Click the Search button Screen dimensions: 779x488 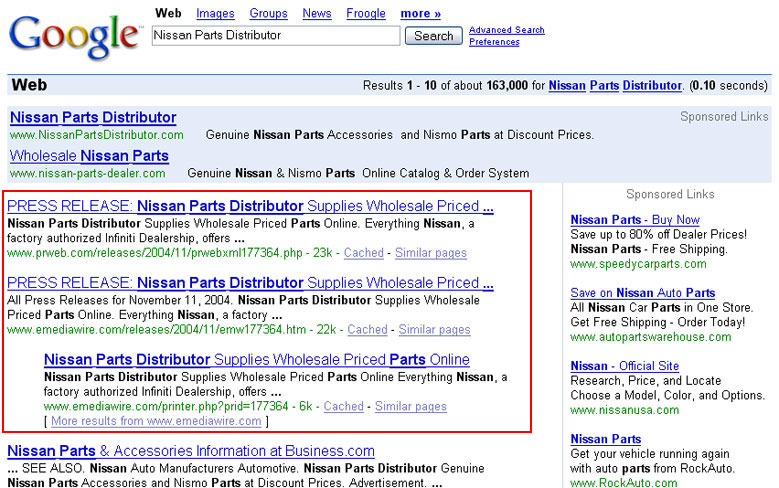(433, 36)
